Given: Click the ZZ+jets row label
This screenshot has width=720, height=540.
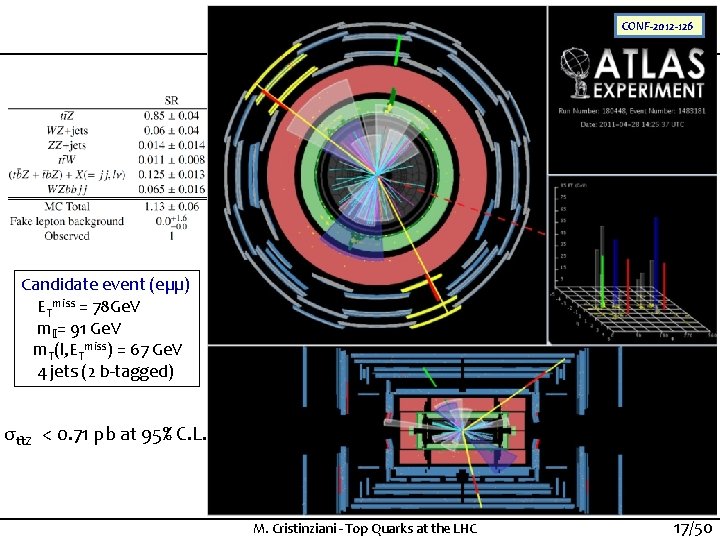Looking at the screenshot, I should (67, 145).
